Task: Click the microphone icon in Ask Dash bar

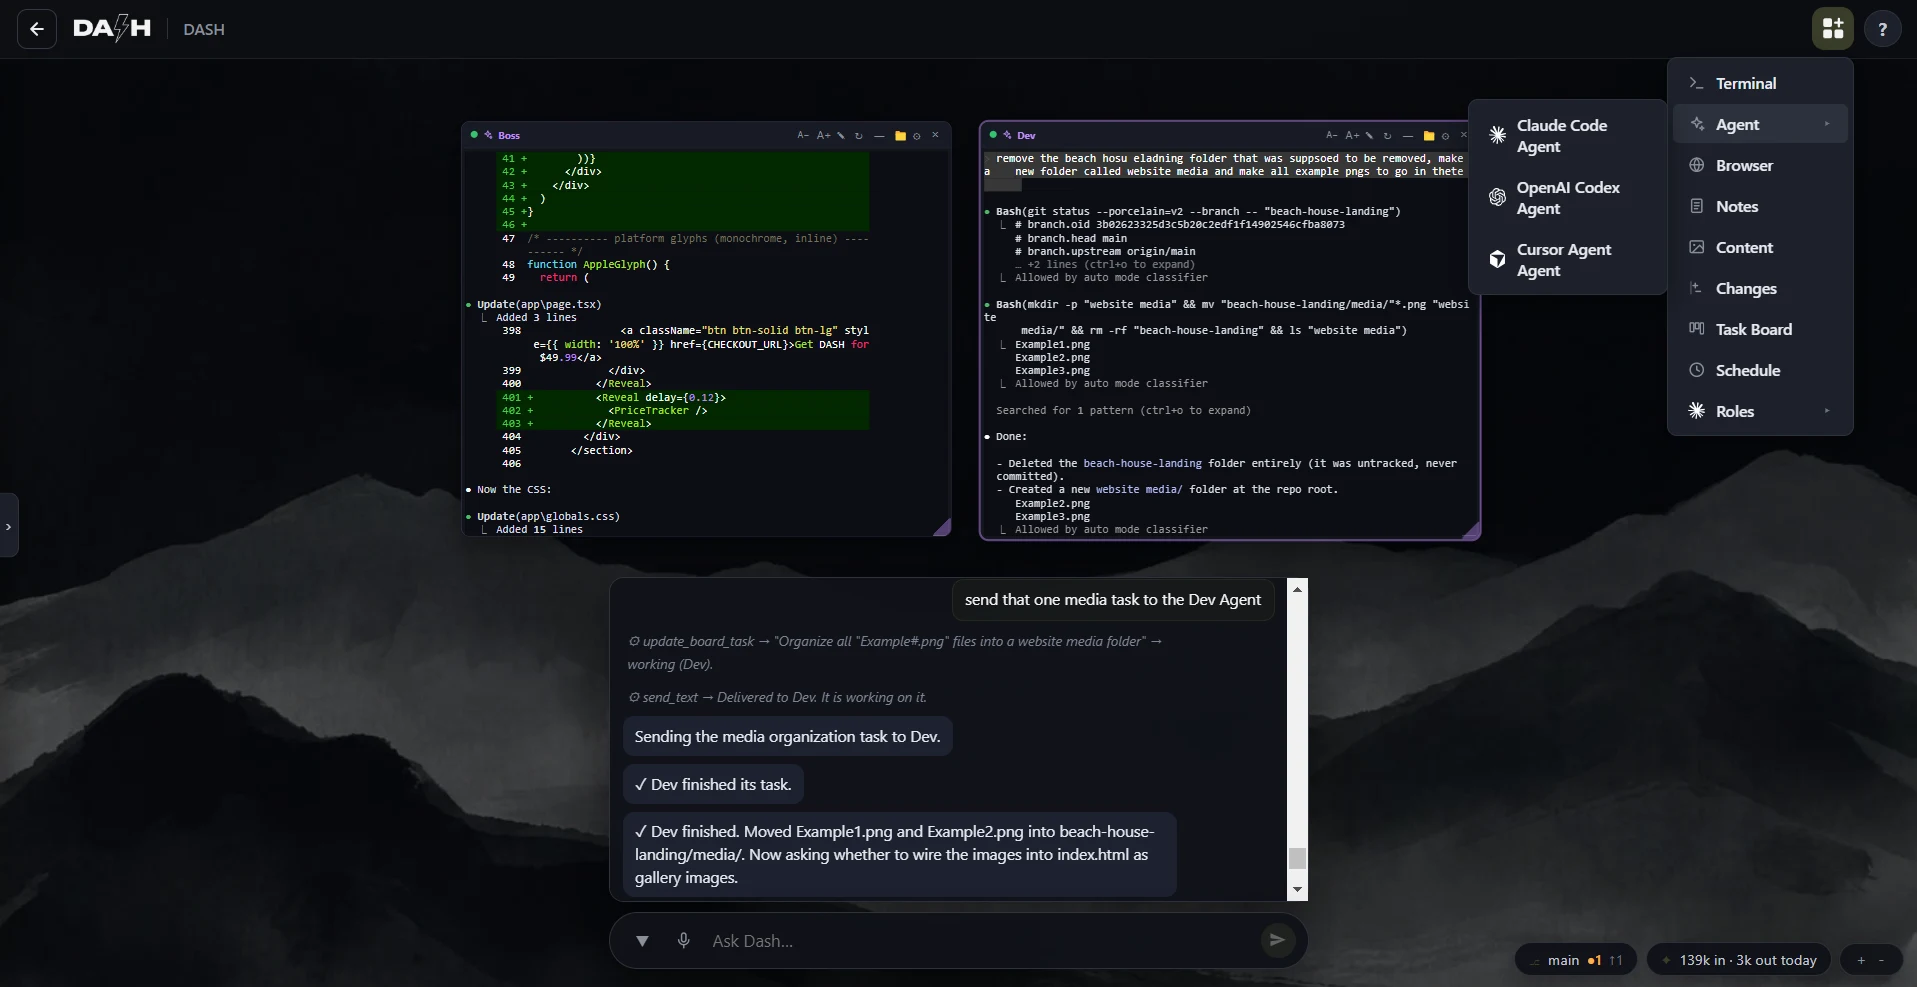Action: (x=684, y=940)
